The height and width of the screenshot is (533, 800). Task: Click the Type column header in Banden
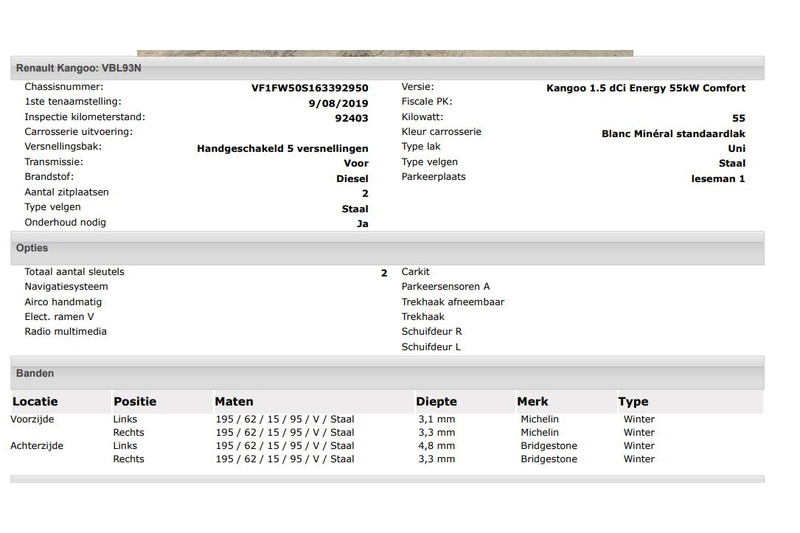coord(633,402)
